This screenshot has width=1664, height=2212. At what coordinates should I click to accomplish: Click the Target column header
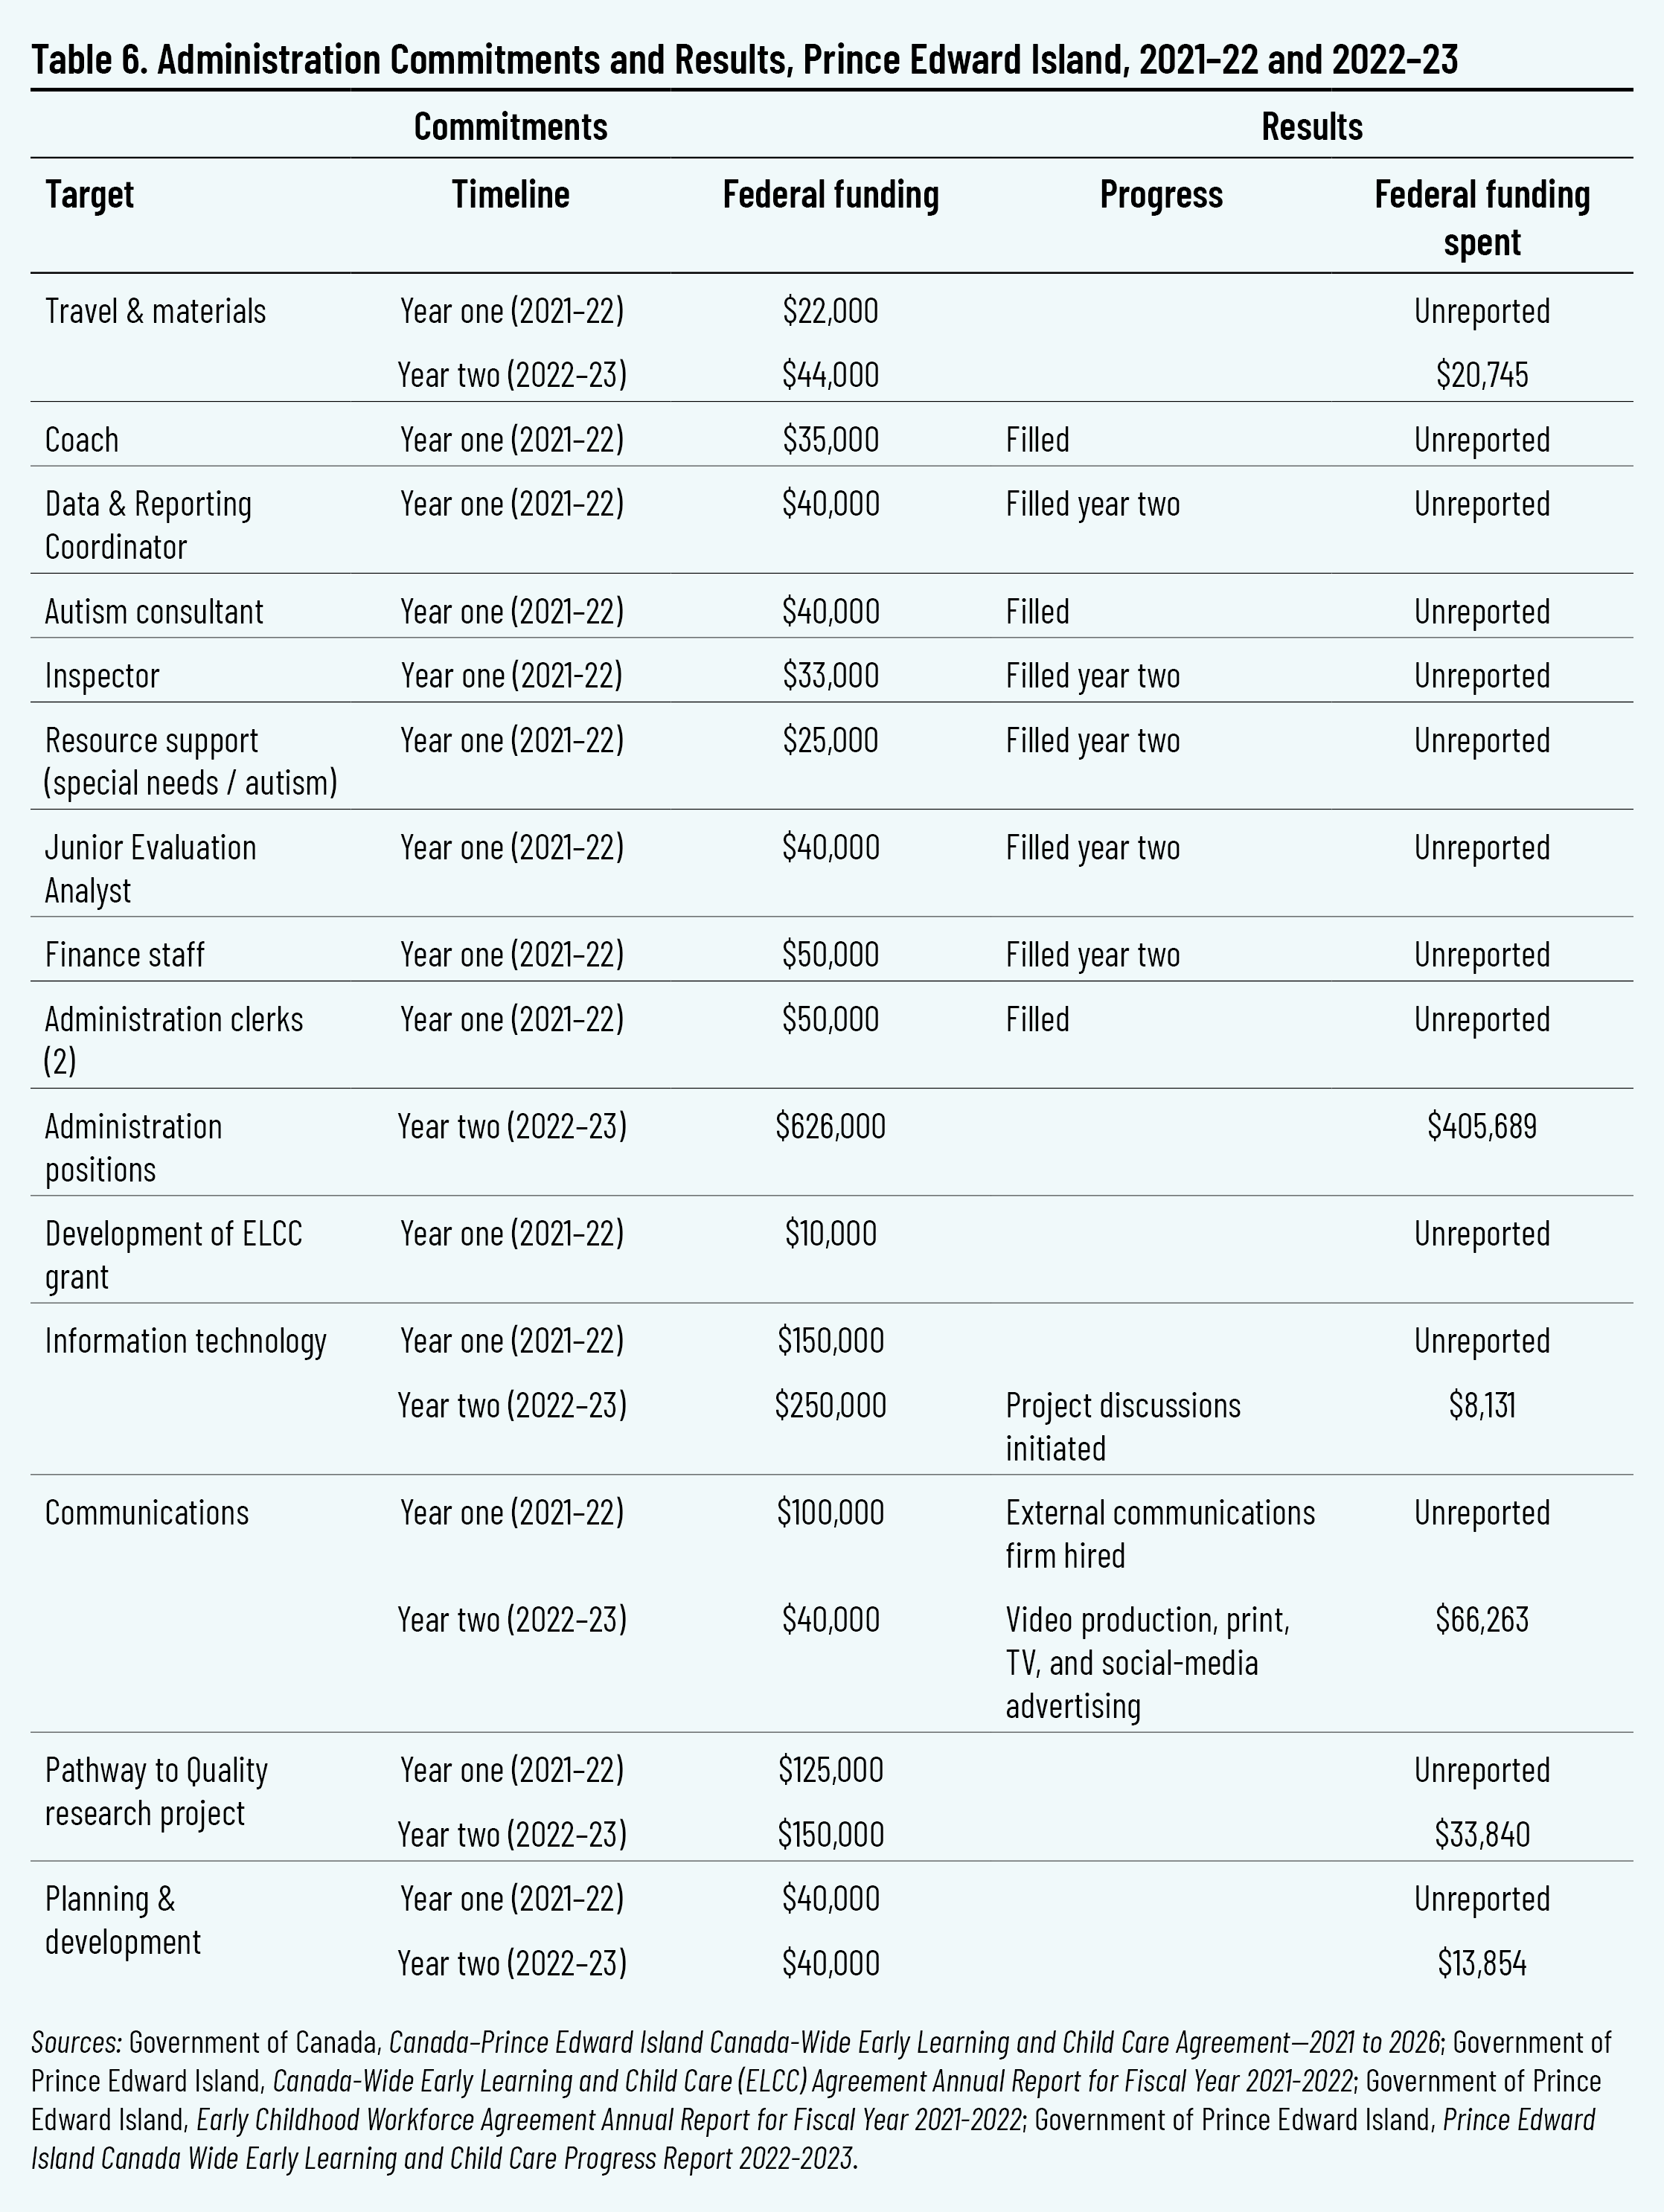point(89,194)
